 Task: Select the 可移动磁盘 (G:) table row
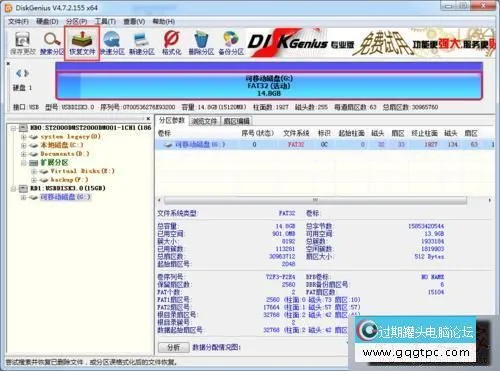[325, 144]
